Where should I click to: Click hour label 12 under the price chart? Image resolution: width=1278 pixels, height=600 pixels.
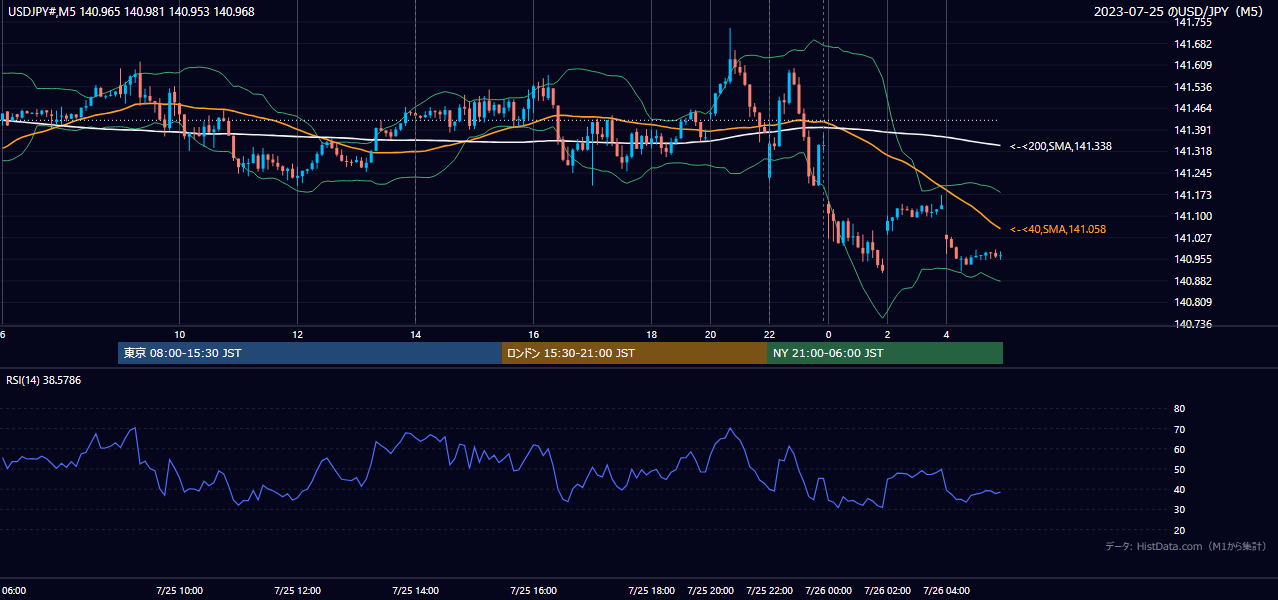pyautogui.click(x=298, y=334)
